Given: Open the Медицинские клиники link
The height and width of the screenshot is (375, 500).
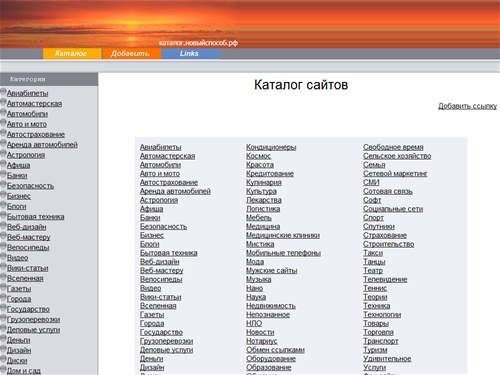Looking at the screenshot, I should coord(283,235).
